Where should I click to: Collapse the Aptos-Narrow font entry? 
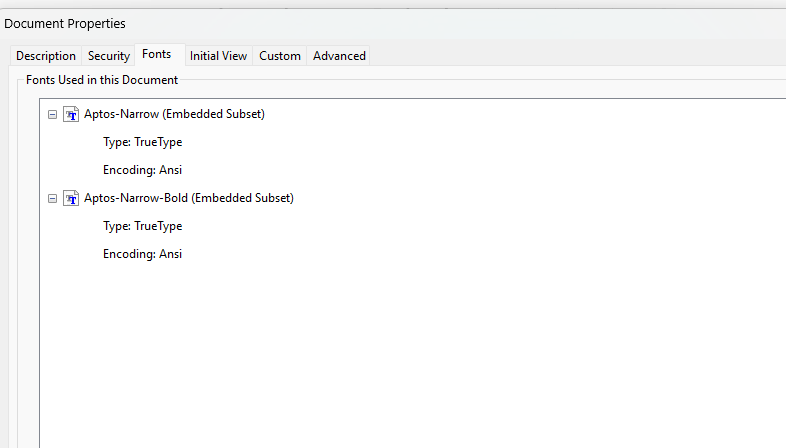point(52,114)
